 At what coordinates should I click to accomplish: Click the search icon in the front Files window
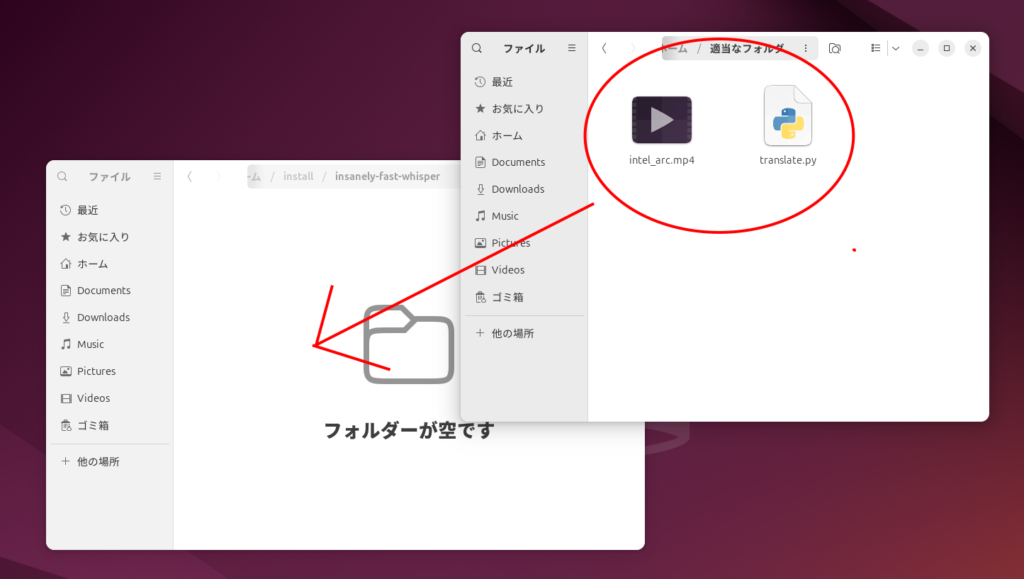(477, 48)
